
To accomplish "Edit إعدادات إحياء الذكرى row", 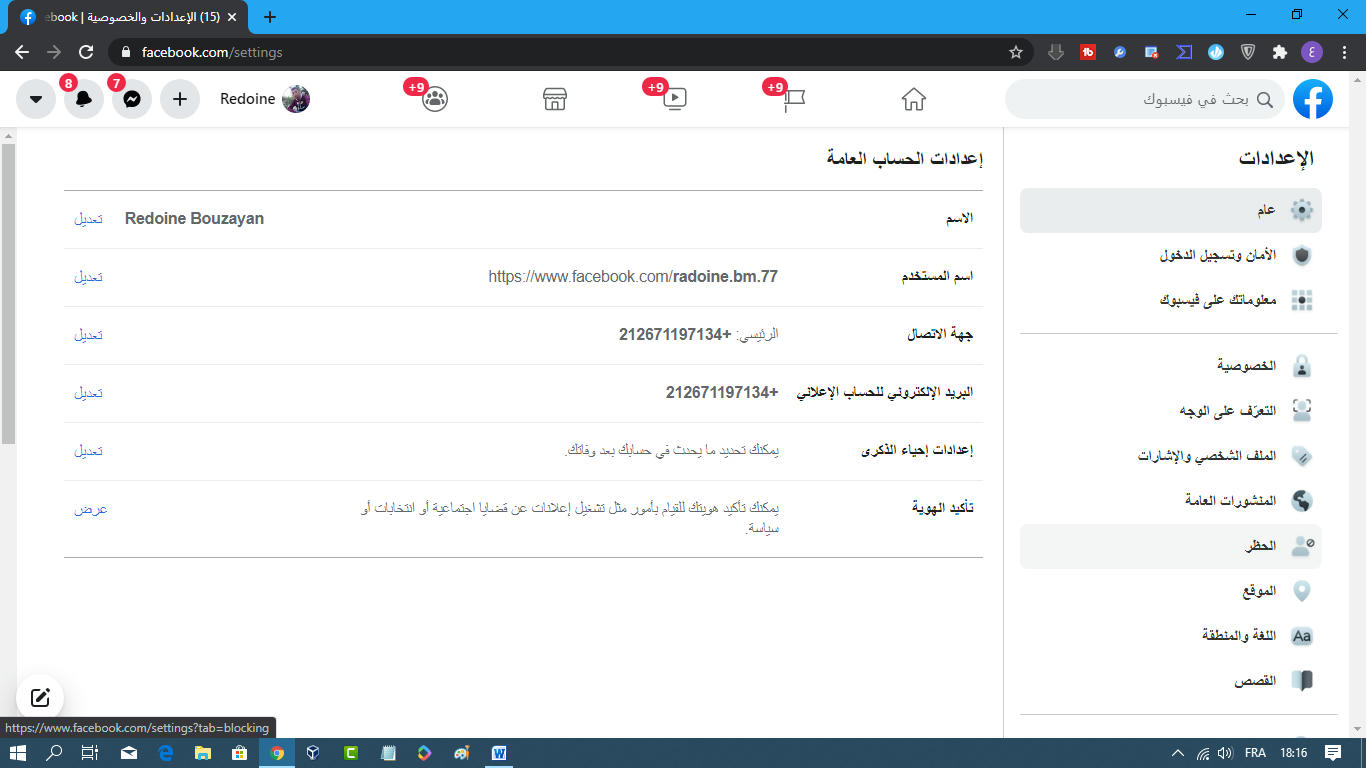I will (x=88, y=450).
